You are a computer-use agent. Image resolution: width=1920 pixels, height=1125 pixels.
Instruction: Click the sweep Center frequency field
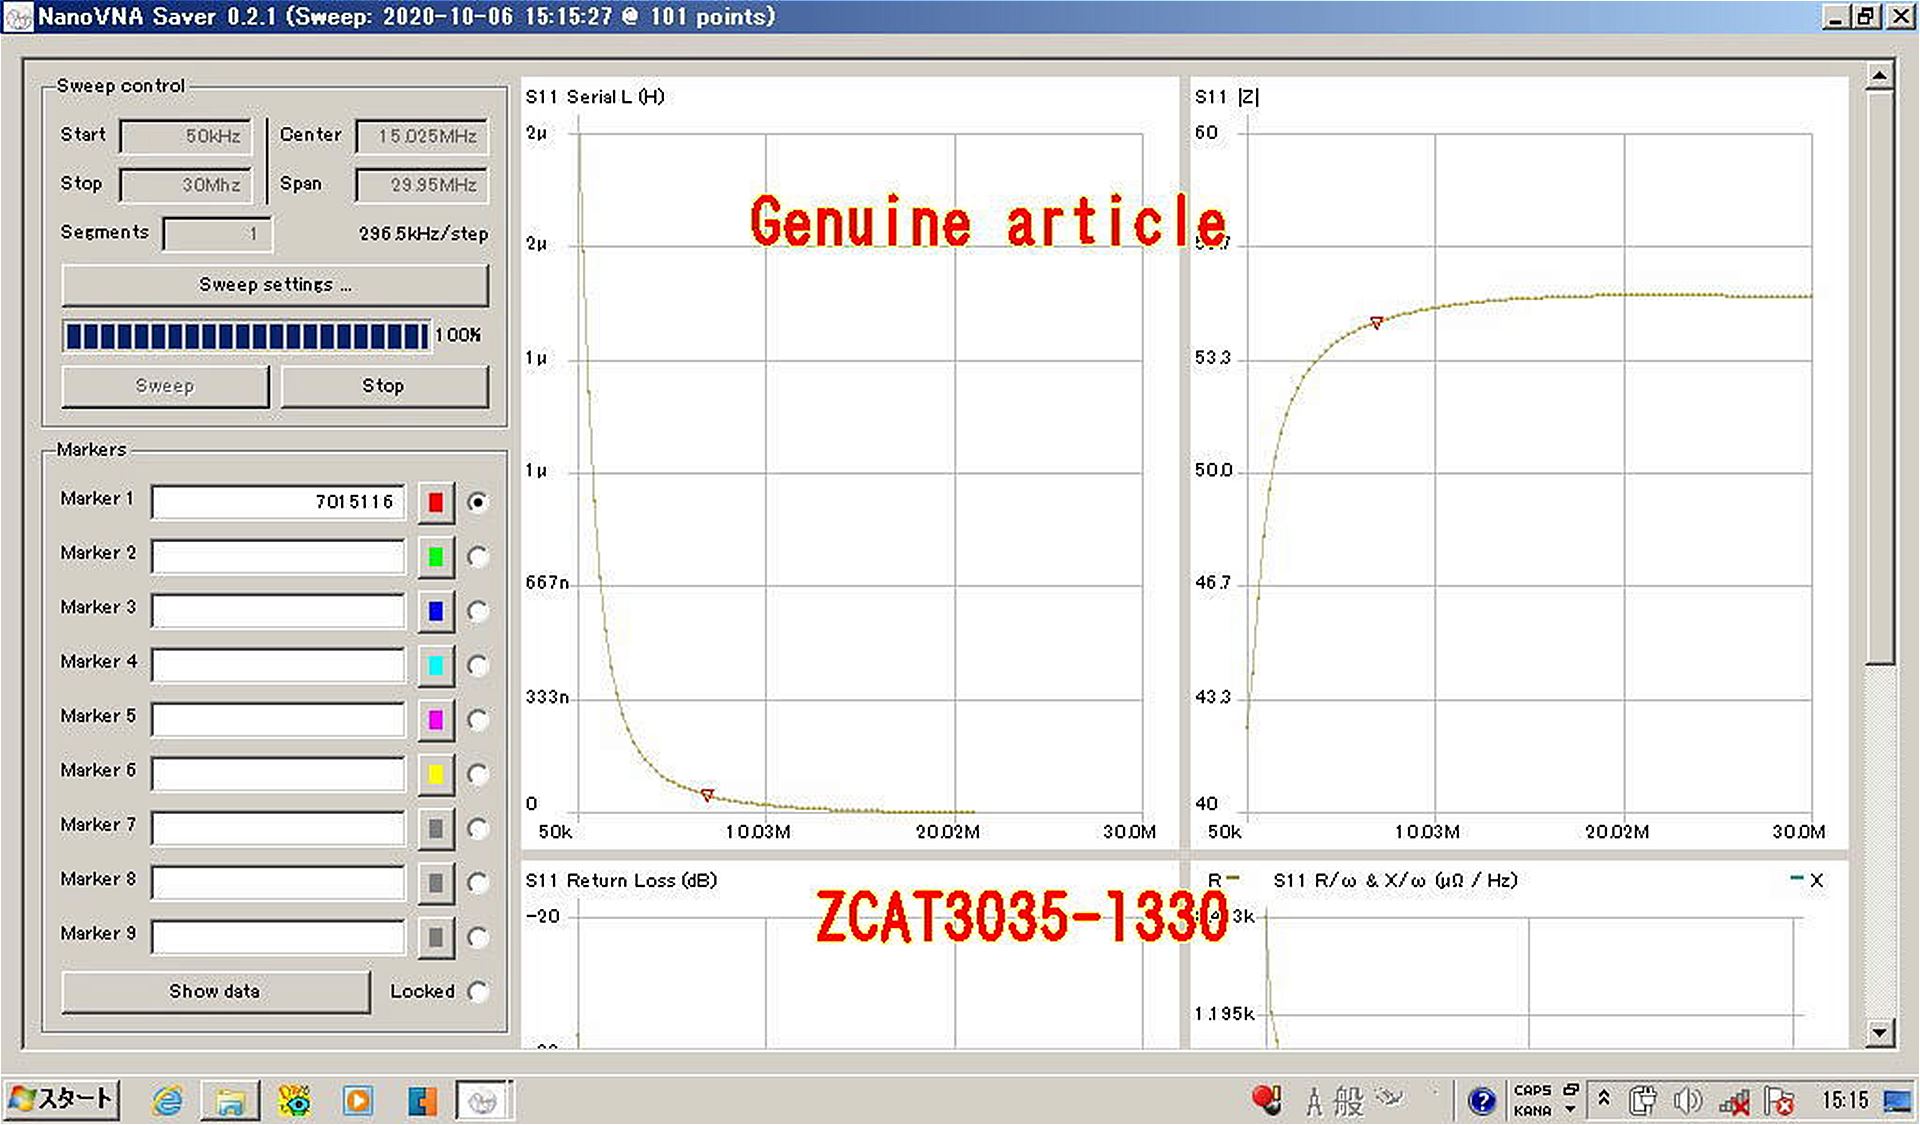click(422, 136)
